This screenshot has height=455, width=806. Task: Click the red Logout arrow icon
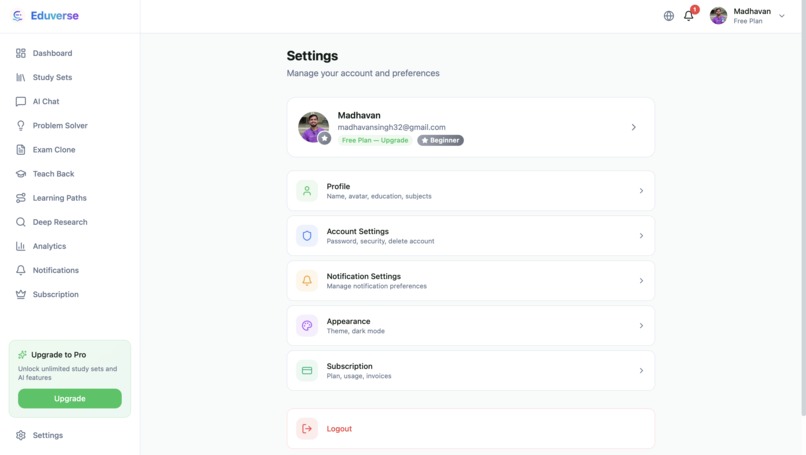(307, 428)
